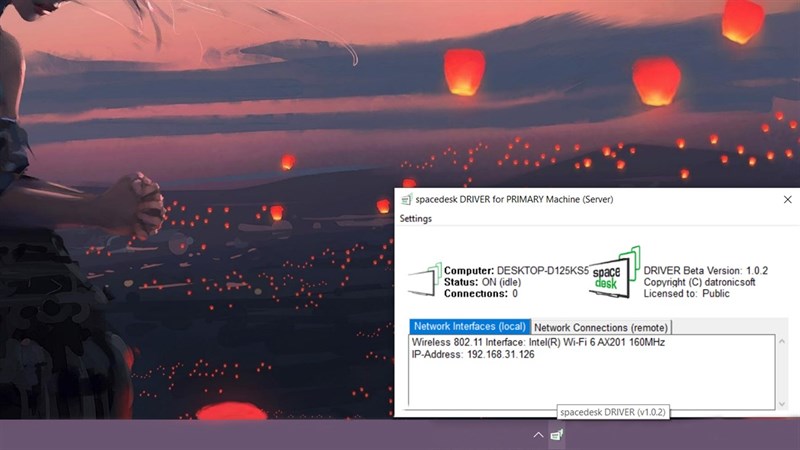Close the spacedesk DRIVER window
This screenshot has width=800, height=450.
pyautogui.click(x=787, y=199)
